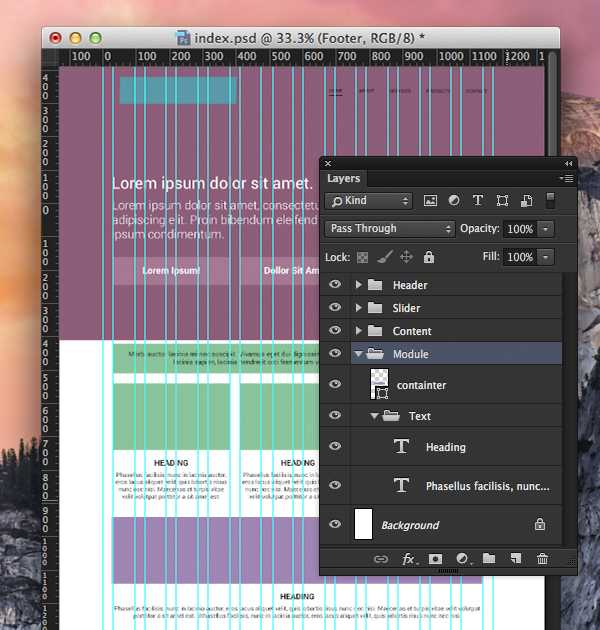
Task: Open the Opacity slider arrow
Action: pos(545,229)
